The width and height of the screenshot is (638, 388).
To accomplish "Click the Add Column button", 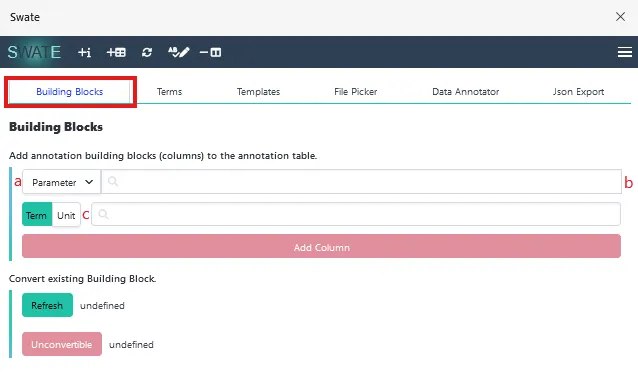I will pyautogui.click(x=321, y=246).
